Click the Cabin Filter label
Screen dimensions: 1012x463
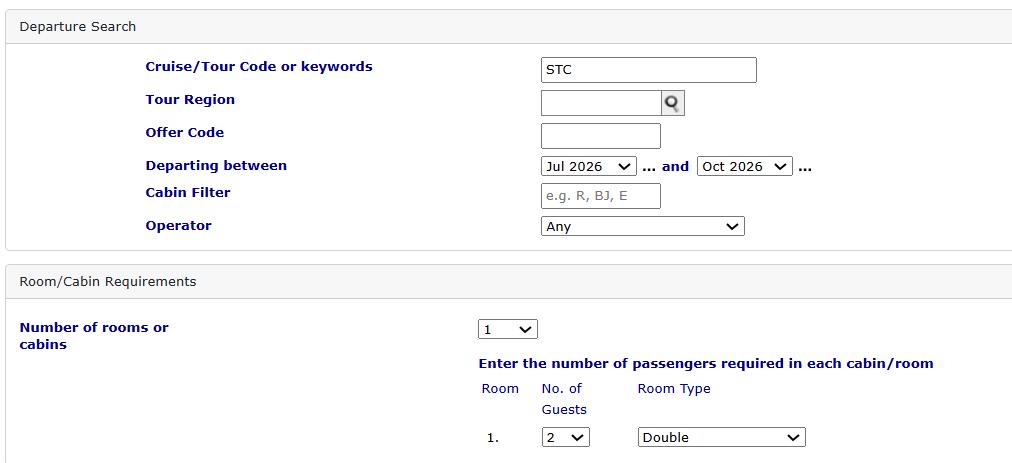[188, 193]
